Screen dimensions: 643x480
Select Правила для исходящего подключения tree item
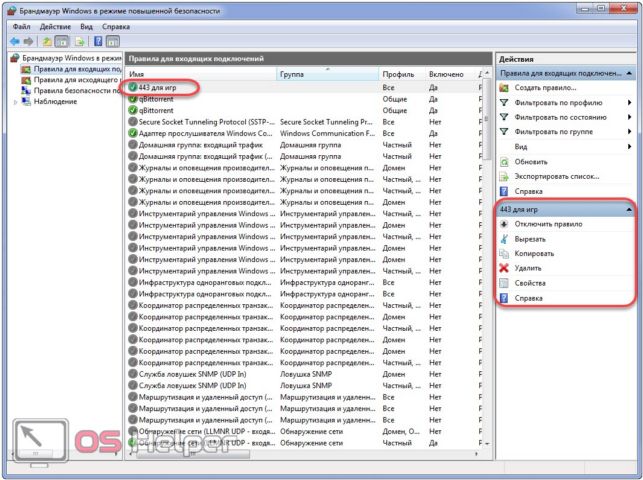point(77,80)
